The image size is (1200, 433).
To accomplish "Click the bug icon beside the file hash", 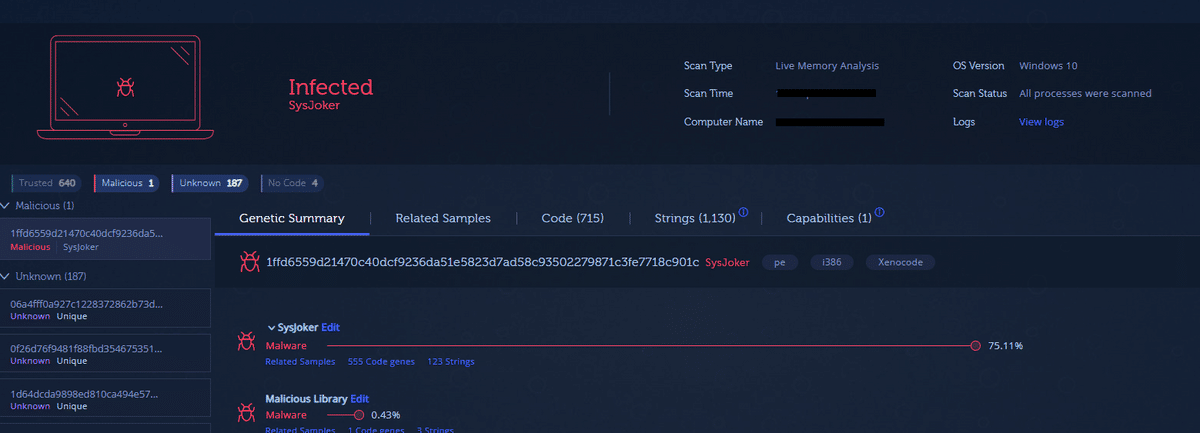I will tap(249, 262).
